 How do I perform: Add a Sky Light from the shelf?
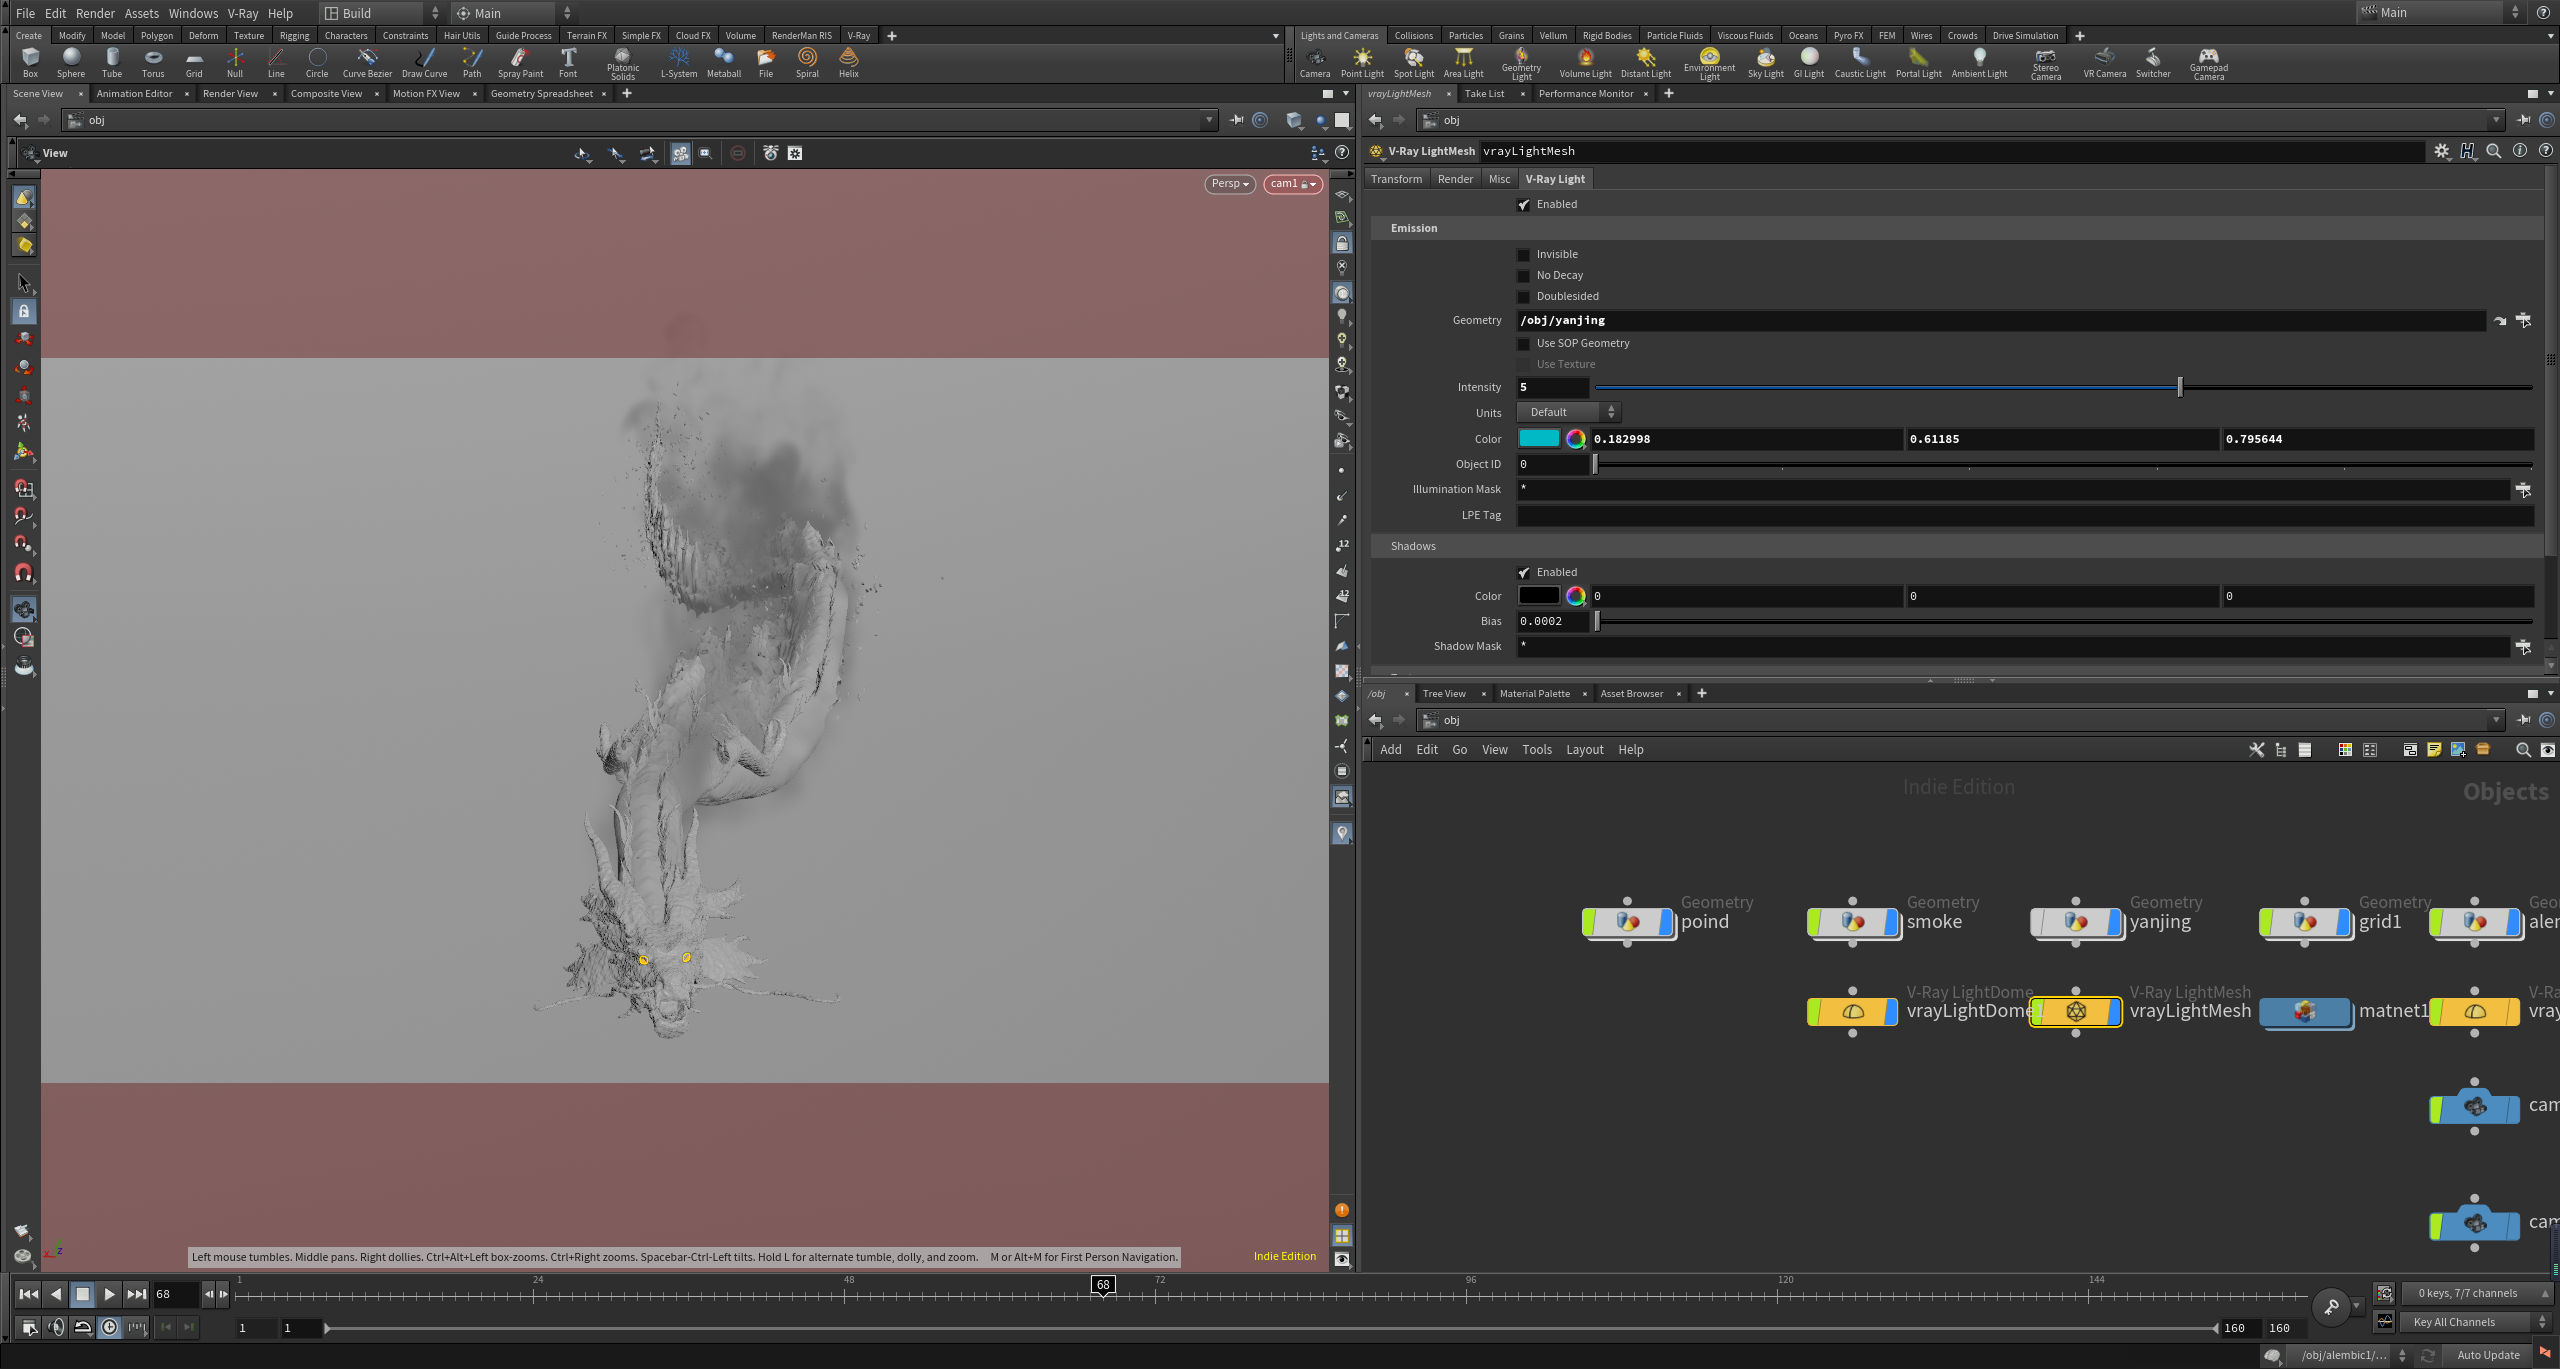coord(1765,62)
